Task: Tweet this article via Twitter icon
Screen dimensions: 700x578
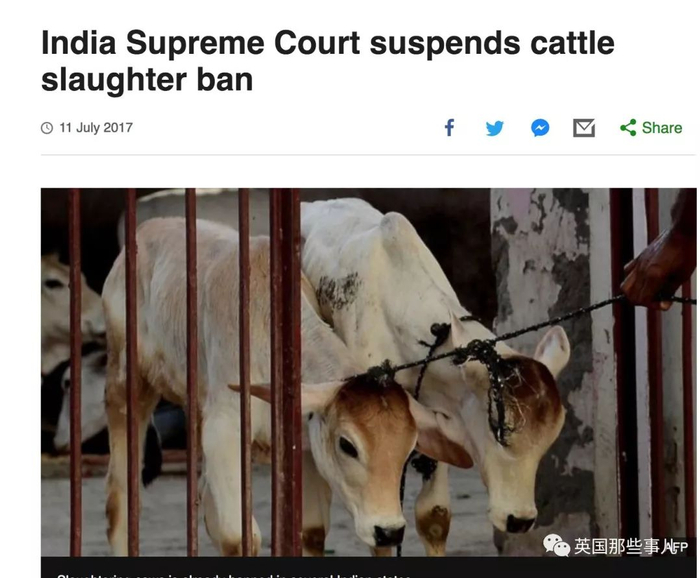Action: tap(495, 128)
